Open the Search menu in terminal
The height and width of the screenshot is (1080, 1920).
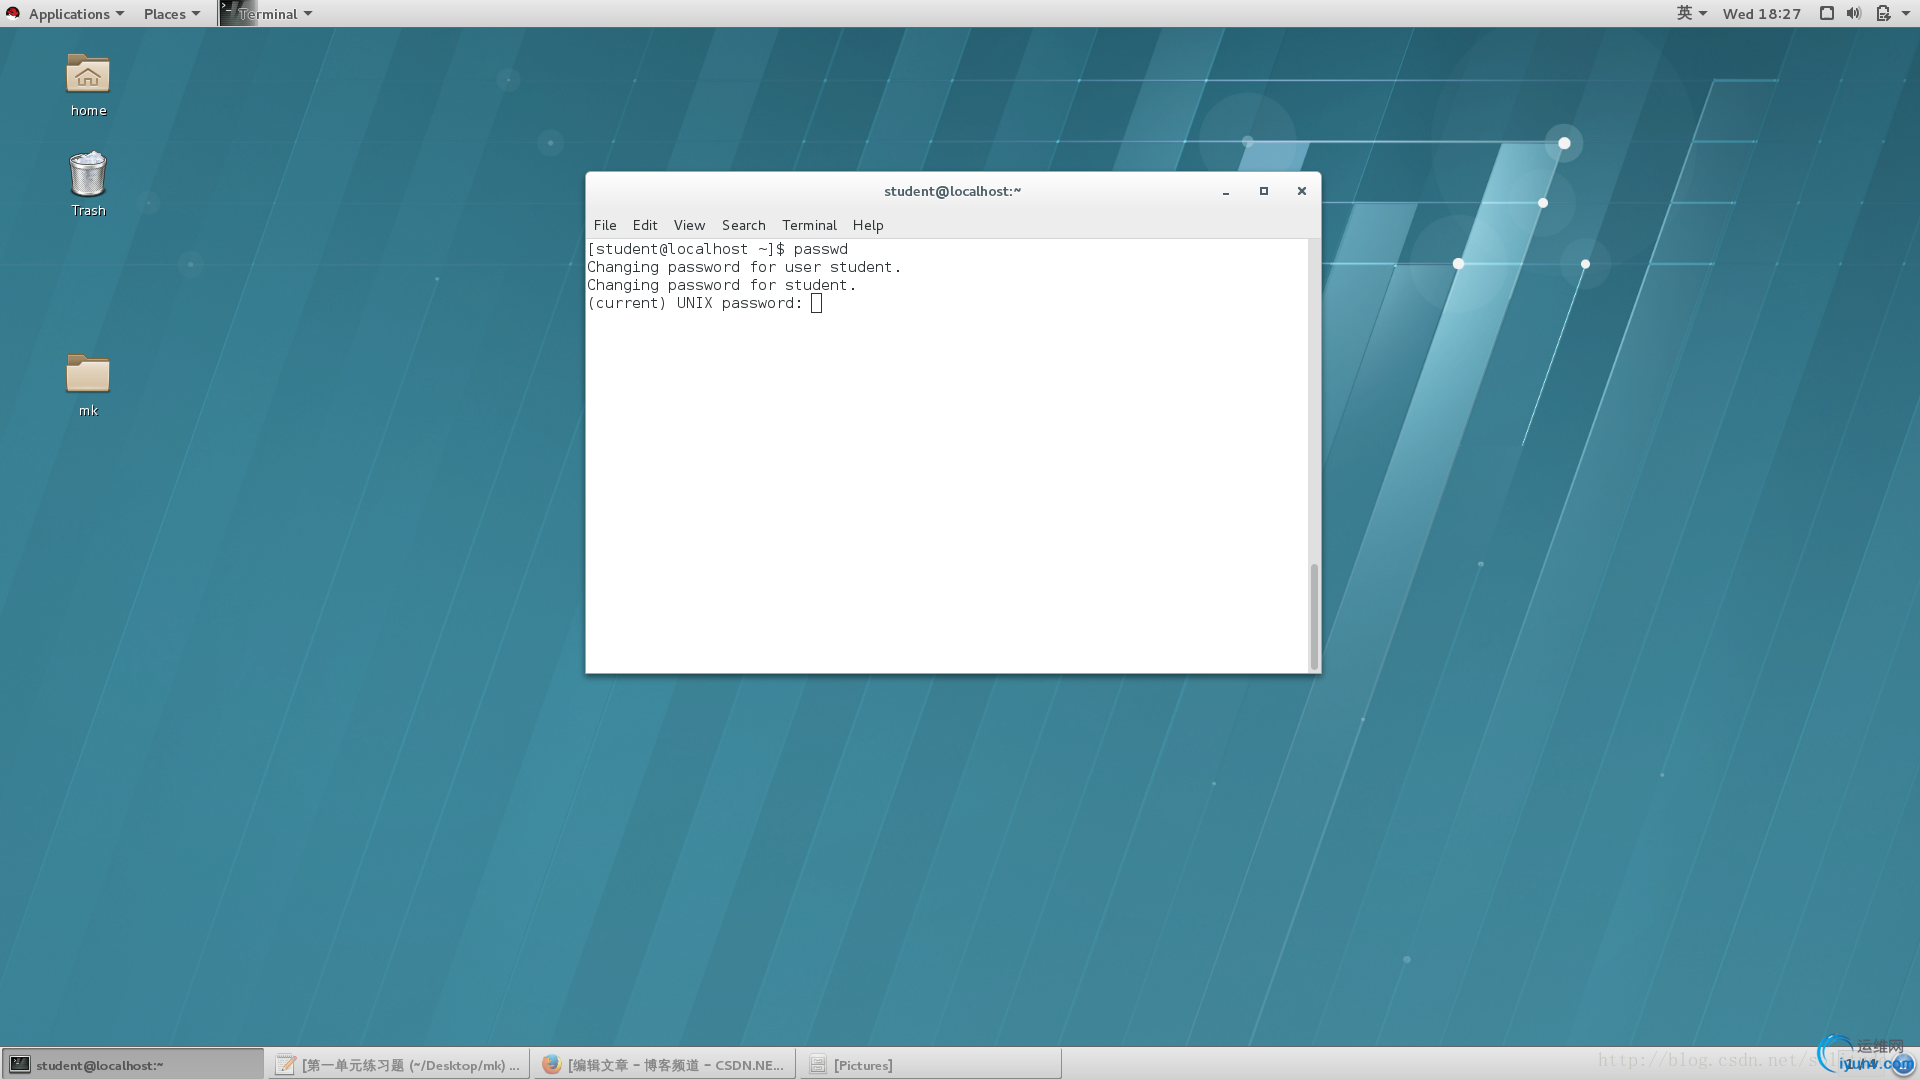point(743,225)
